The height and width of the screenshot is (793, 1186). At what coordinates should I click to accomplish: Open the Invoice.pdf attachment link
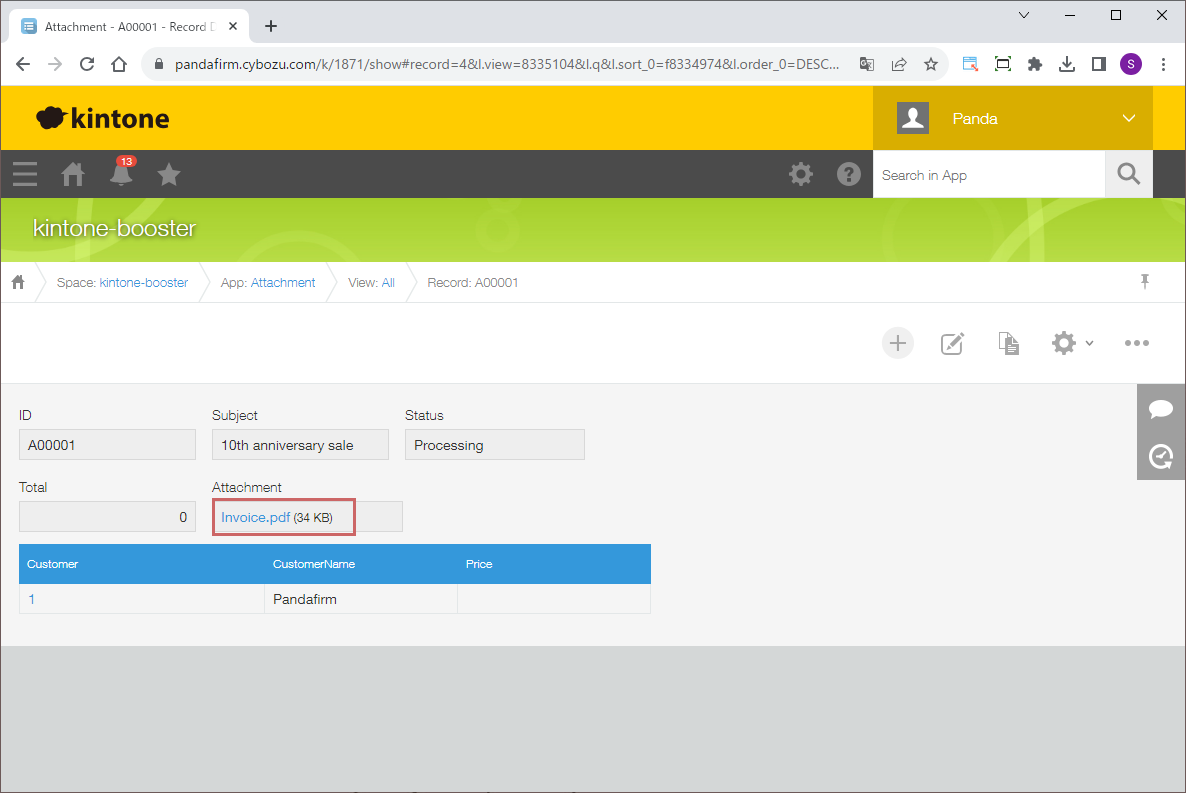click(256, 517)
